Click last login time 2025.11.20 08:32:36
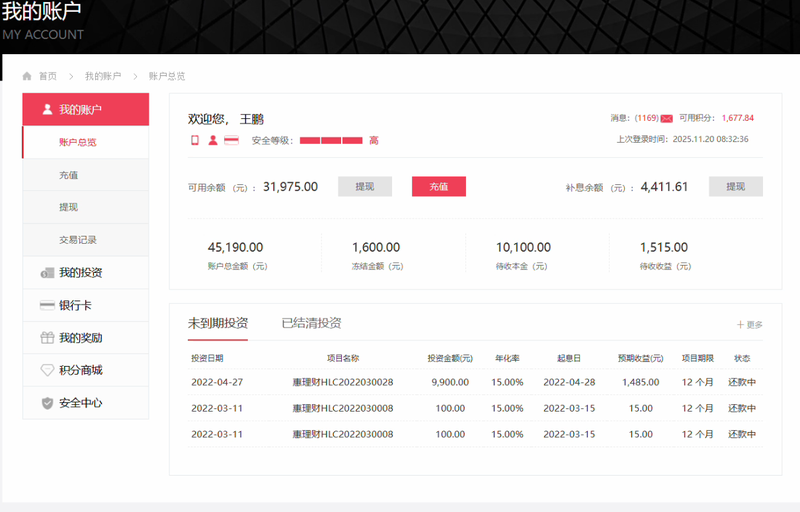Viewport: 800px width, 512px height. (x=710, y=139)
